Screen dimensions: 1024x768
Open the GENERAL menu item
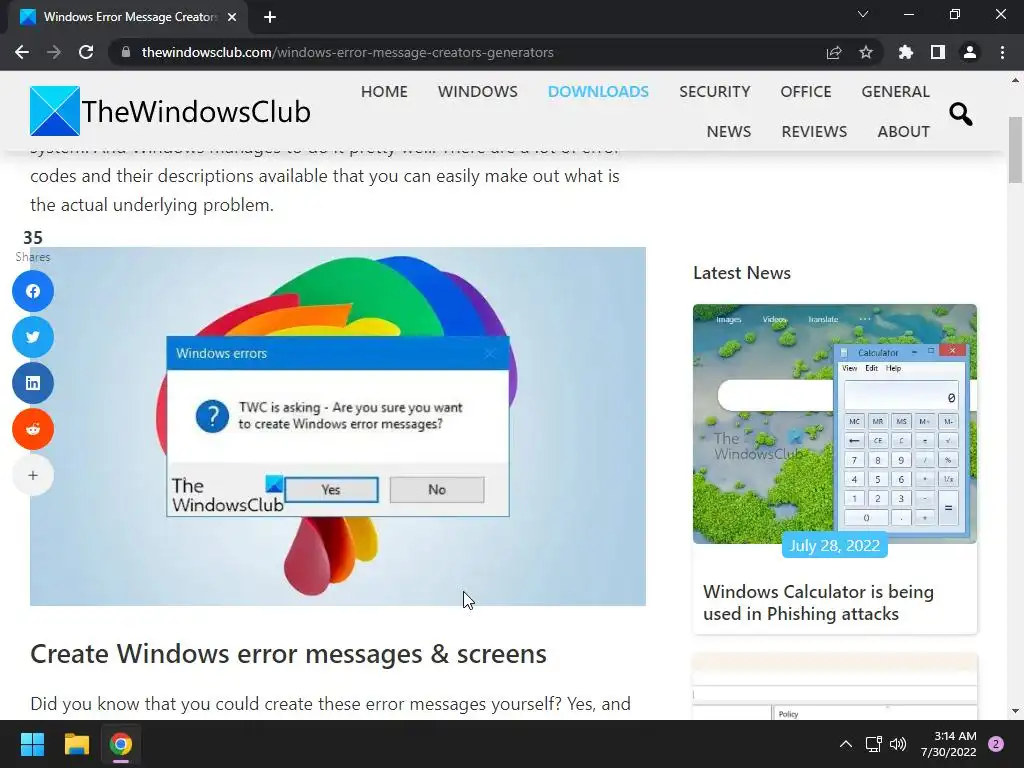(x=895, y=91)
